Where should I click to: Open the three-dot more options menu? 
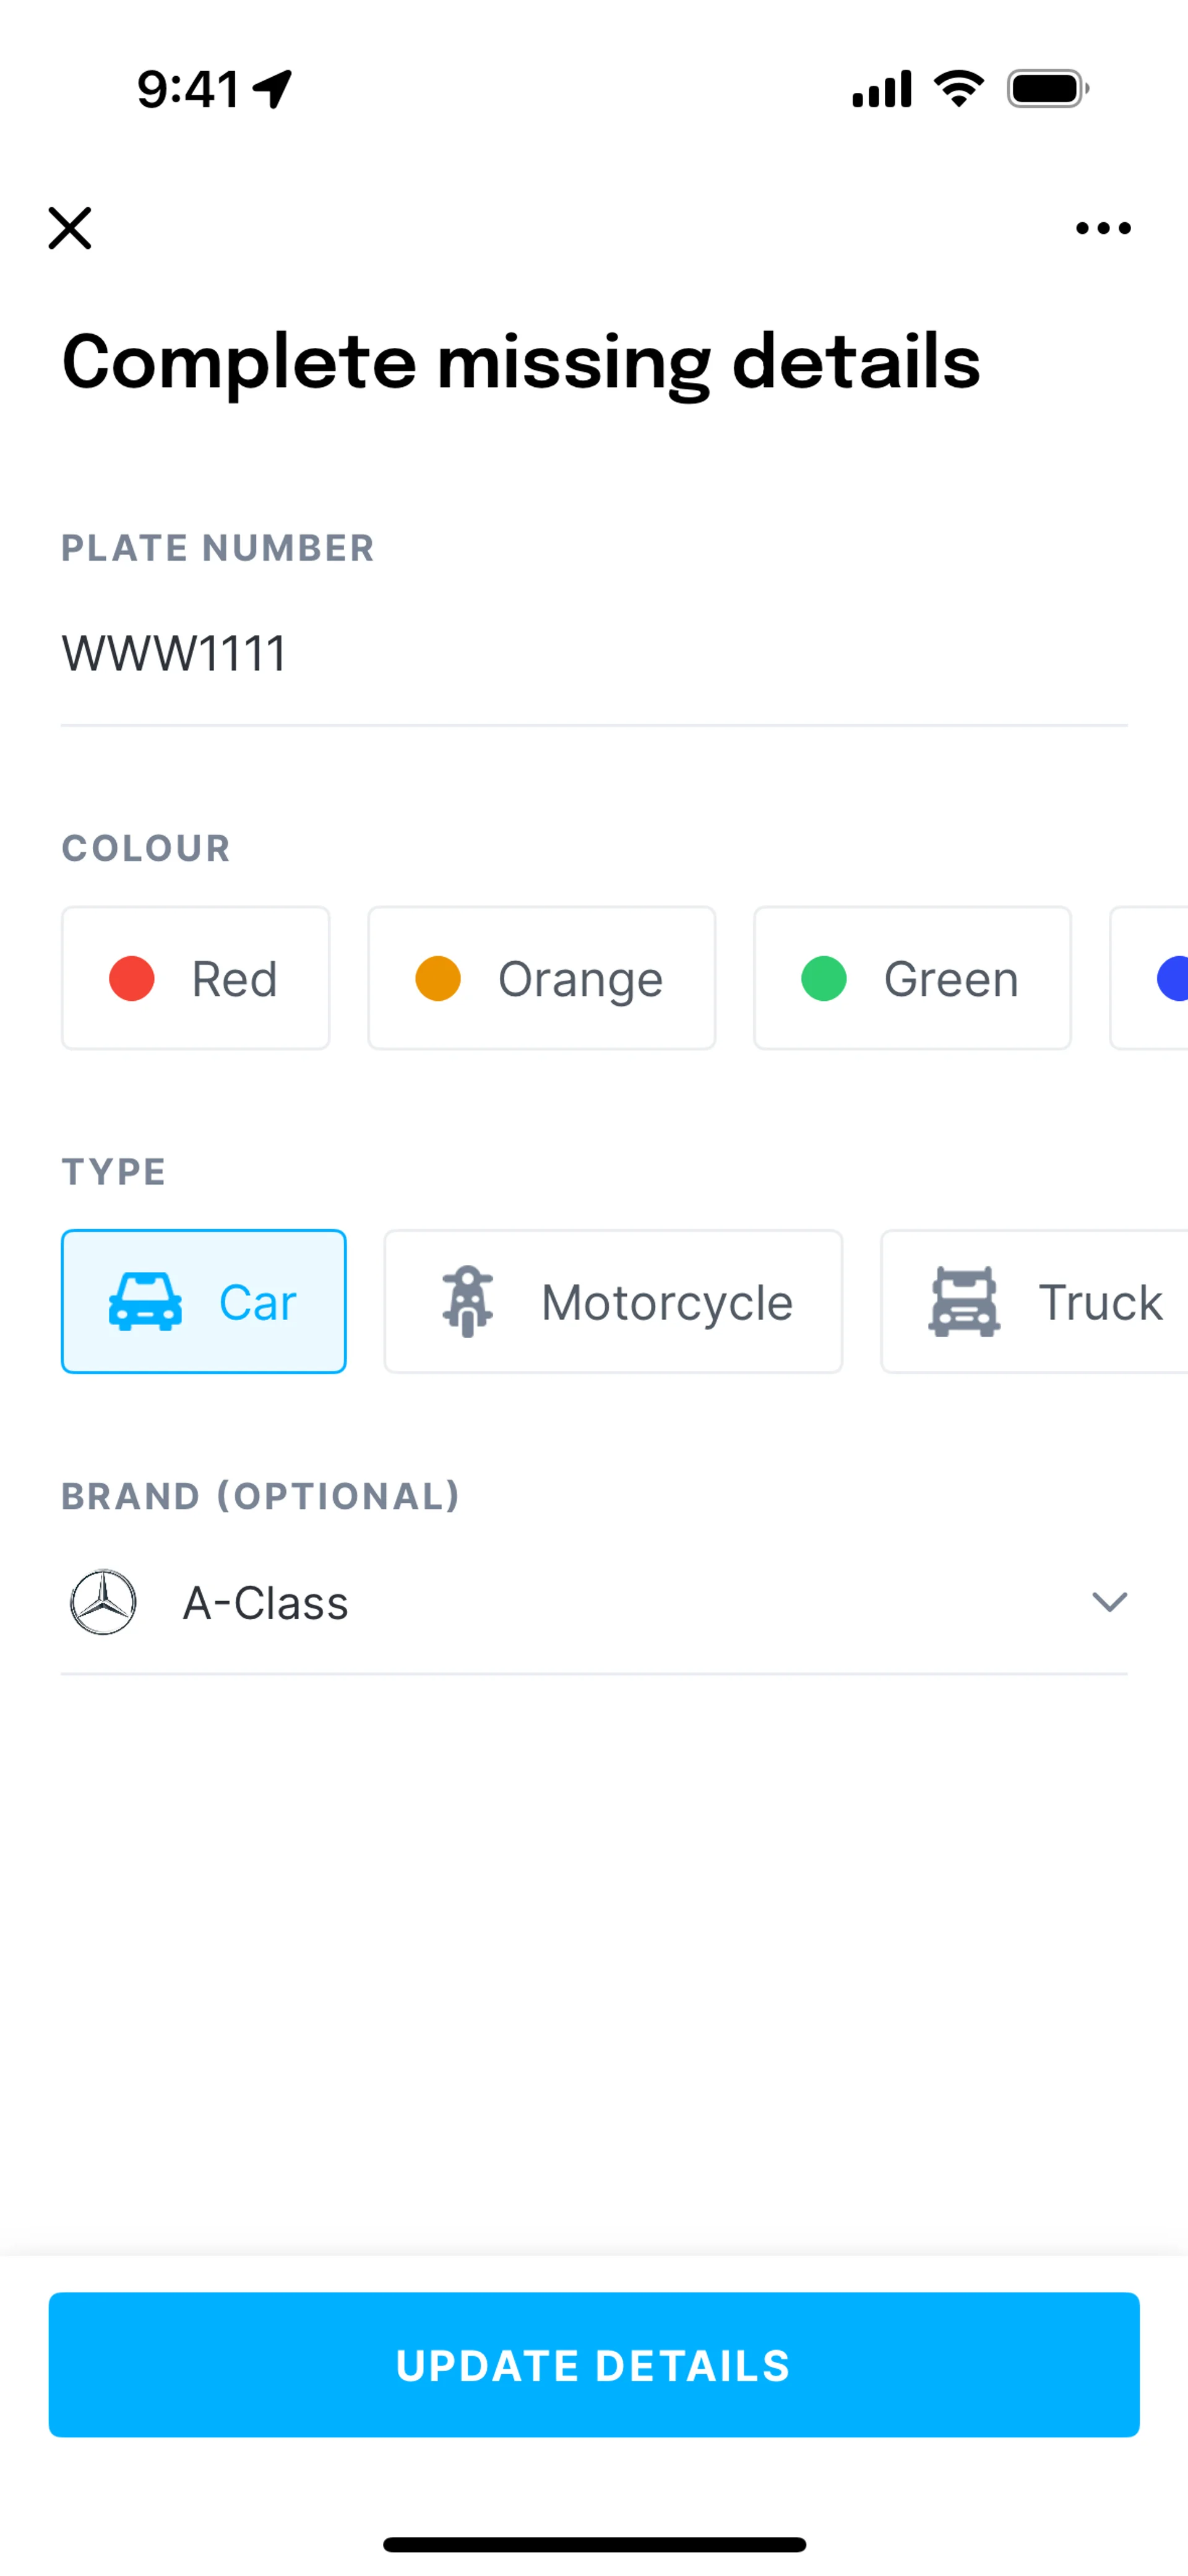pyautogui.click(x=1103, y=228)
